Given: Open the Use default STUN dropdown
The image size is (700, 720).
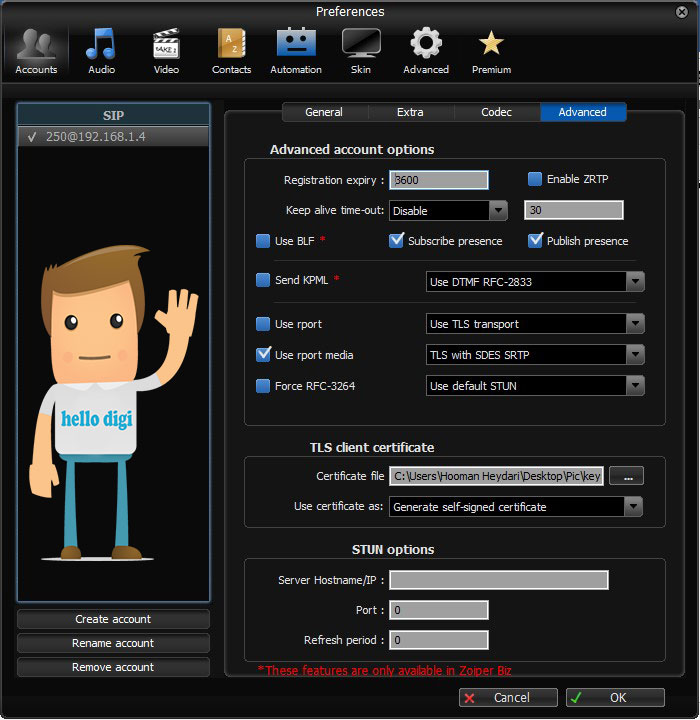Looking at the screenshot, I should pos(535,386).
